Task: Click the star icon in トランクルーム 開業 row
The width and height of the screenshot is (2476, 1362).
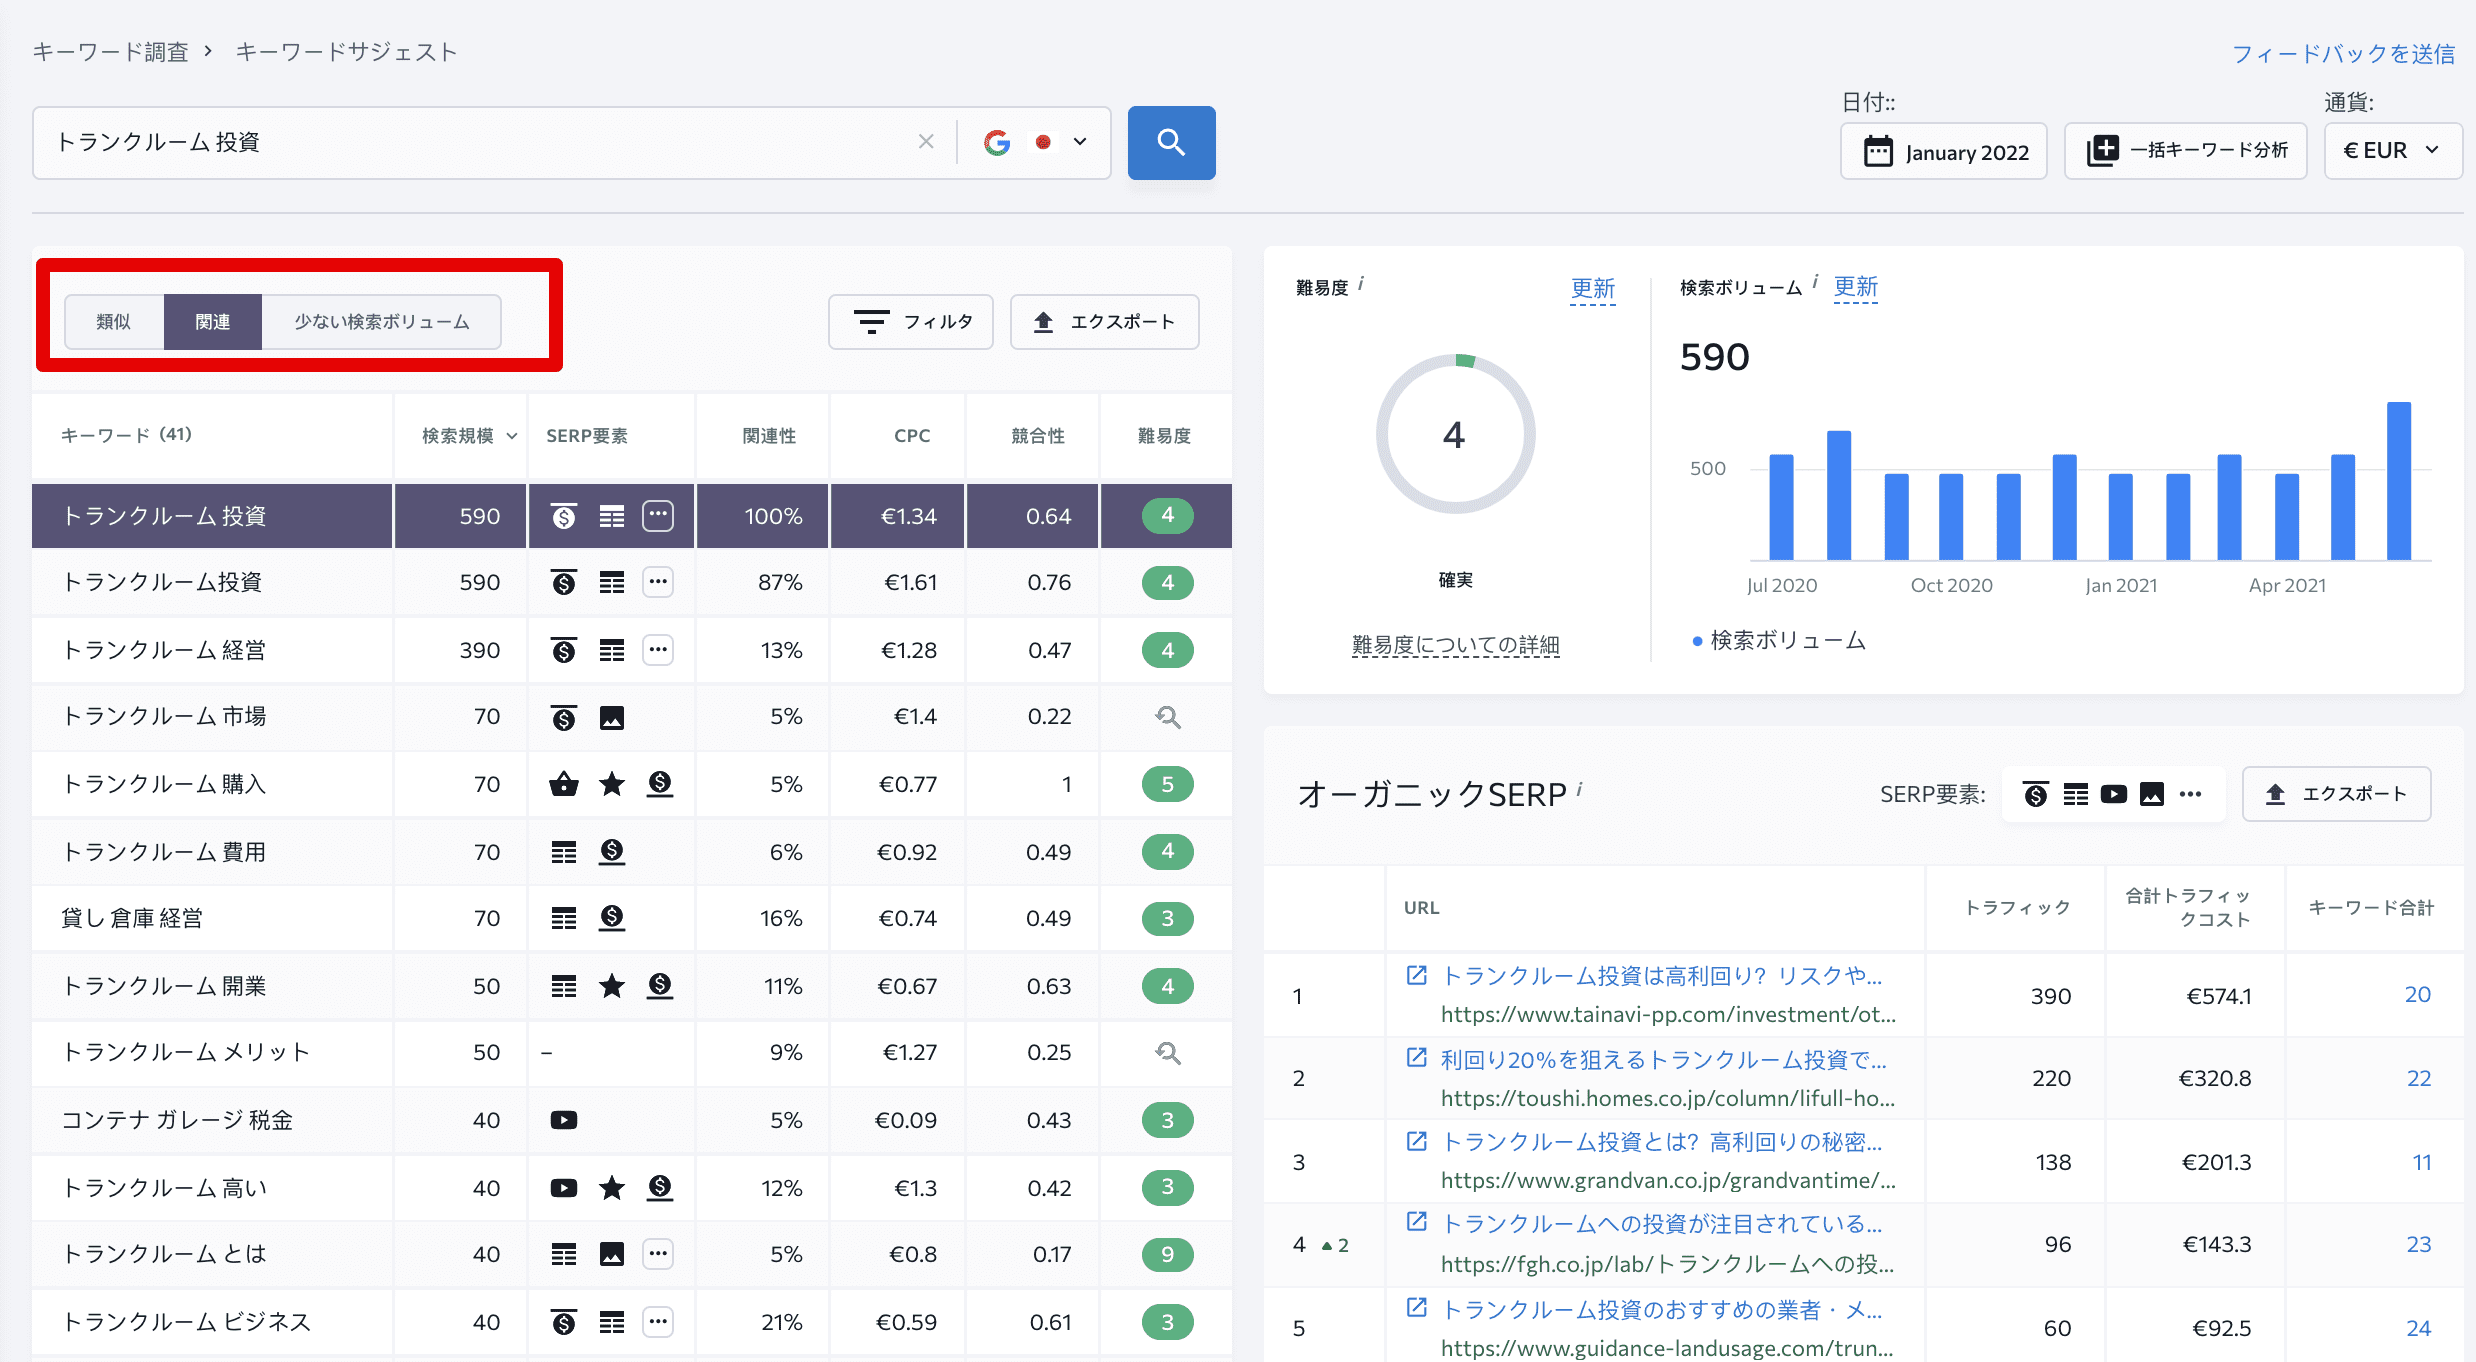Action: 612,986
